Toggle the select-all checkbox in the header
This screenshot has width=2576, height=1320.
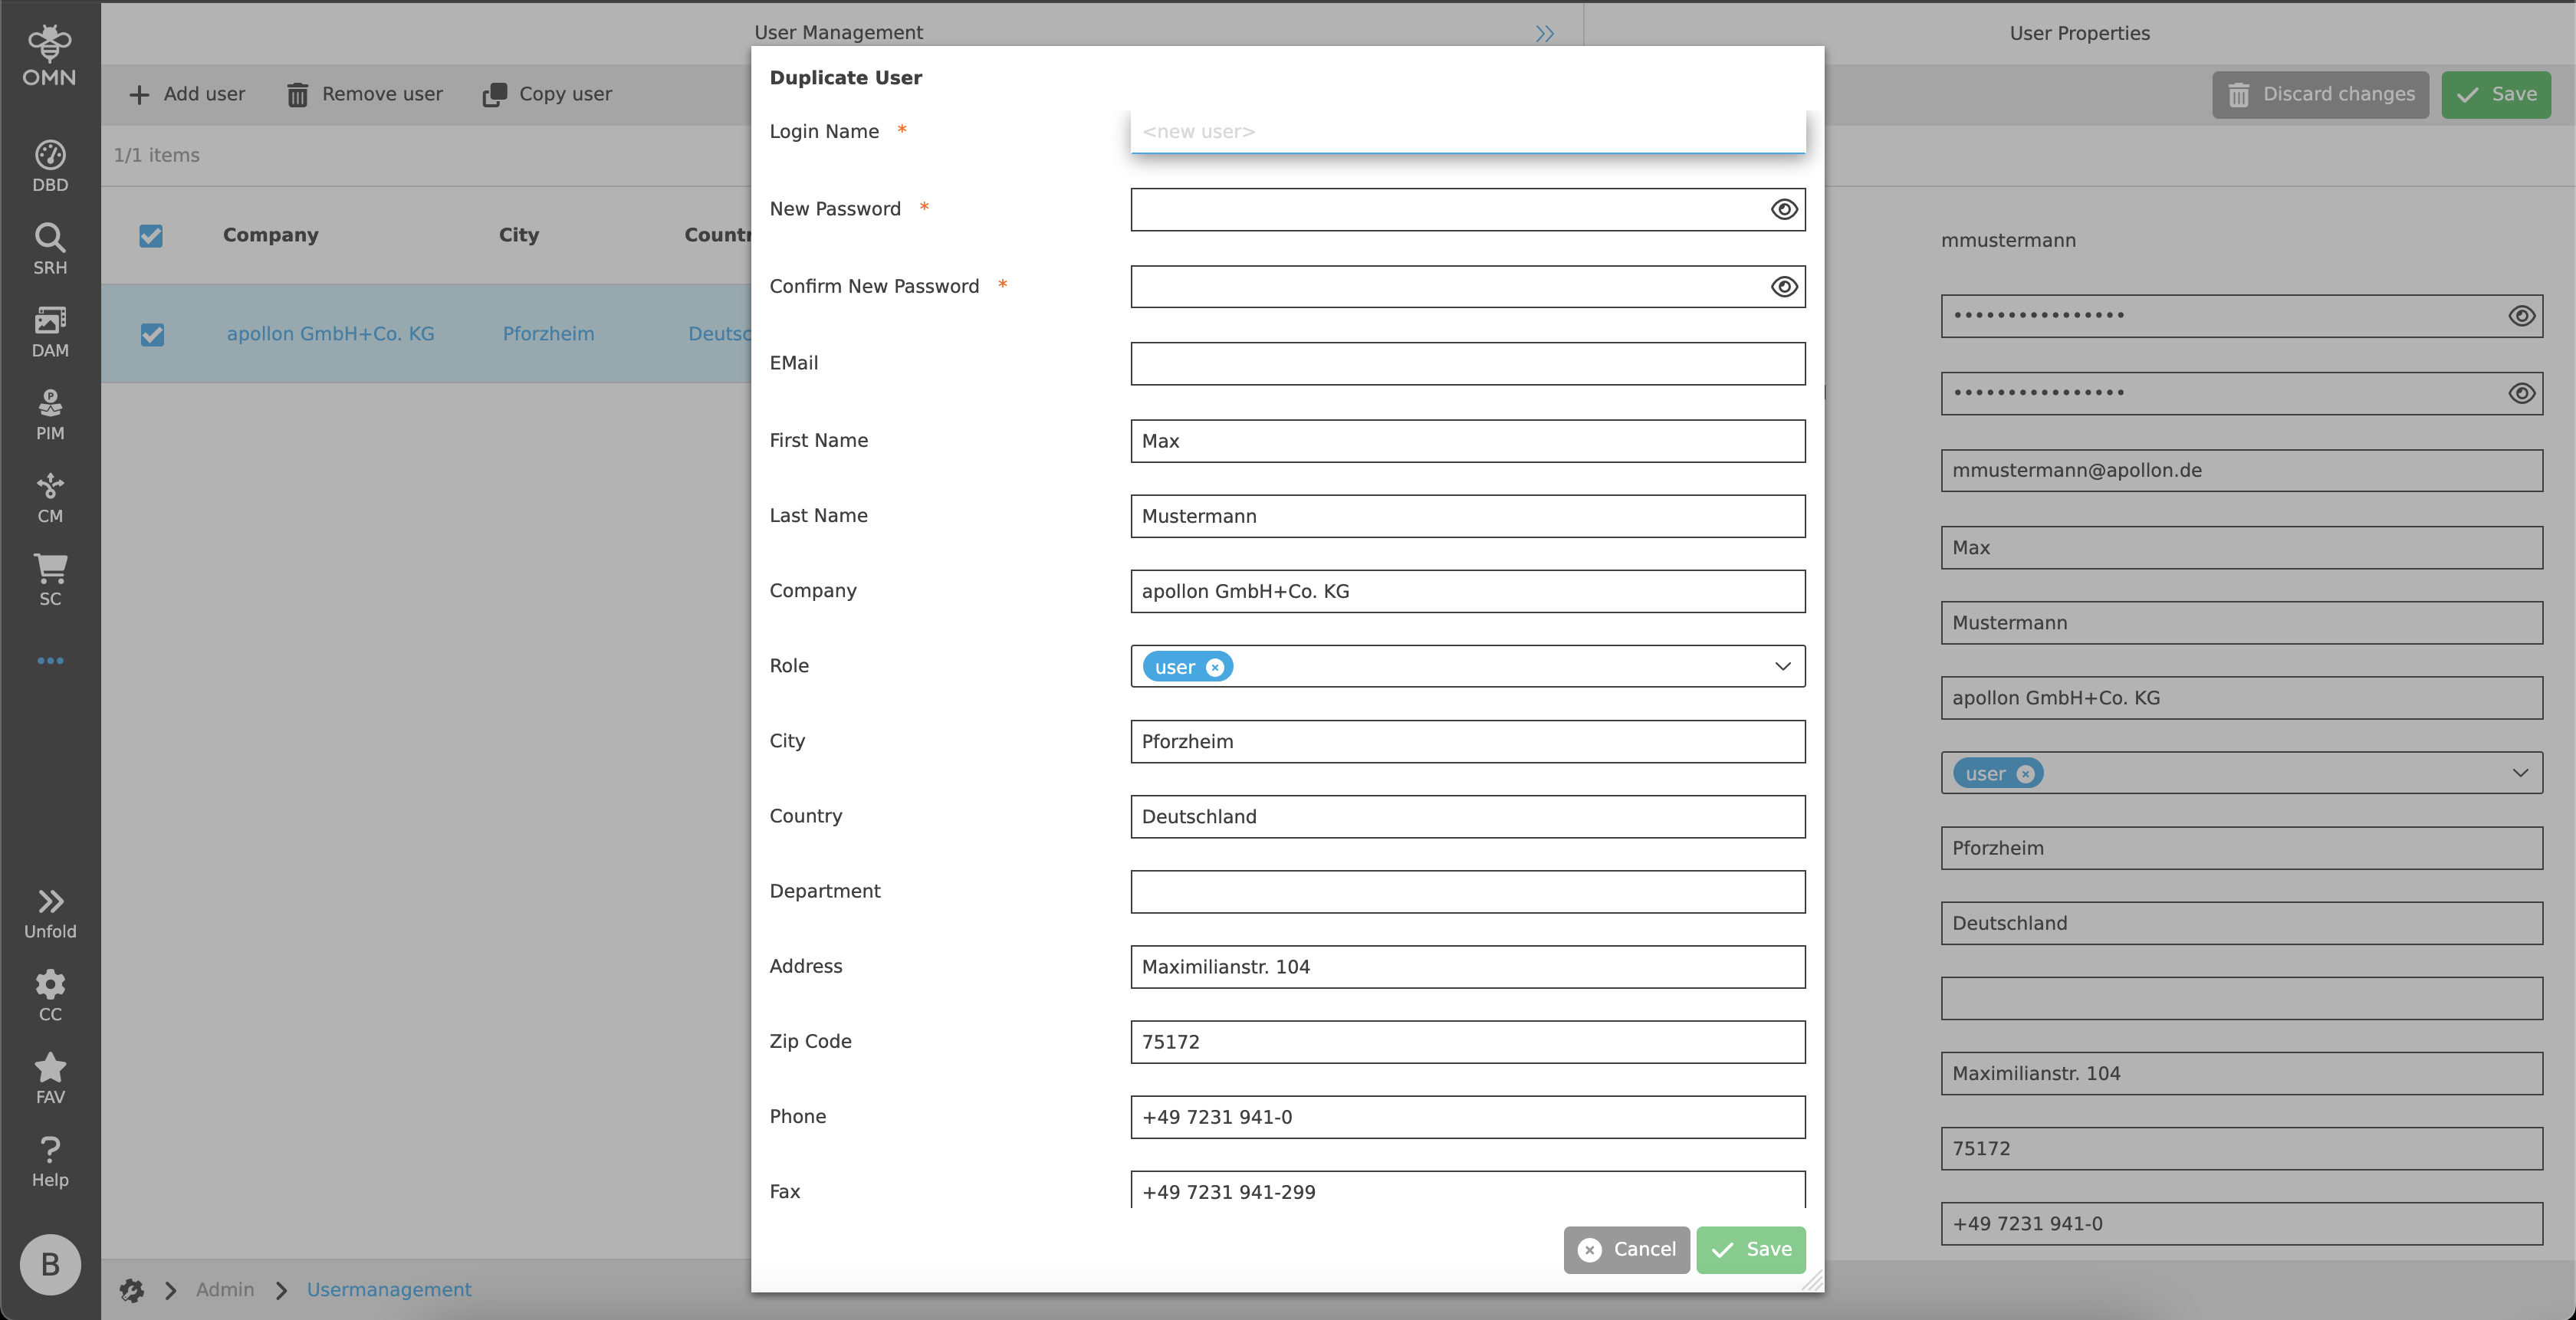[151, 236]
